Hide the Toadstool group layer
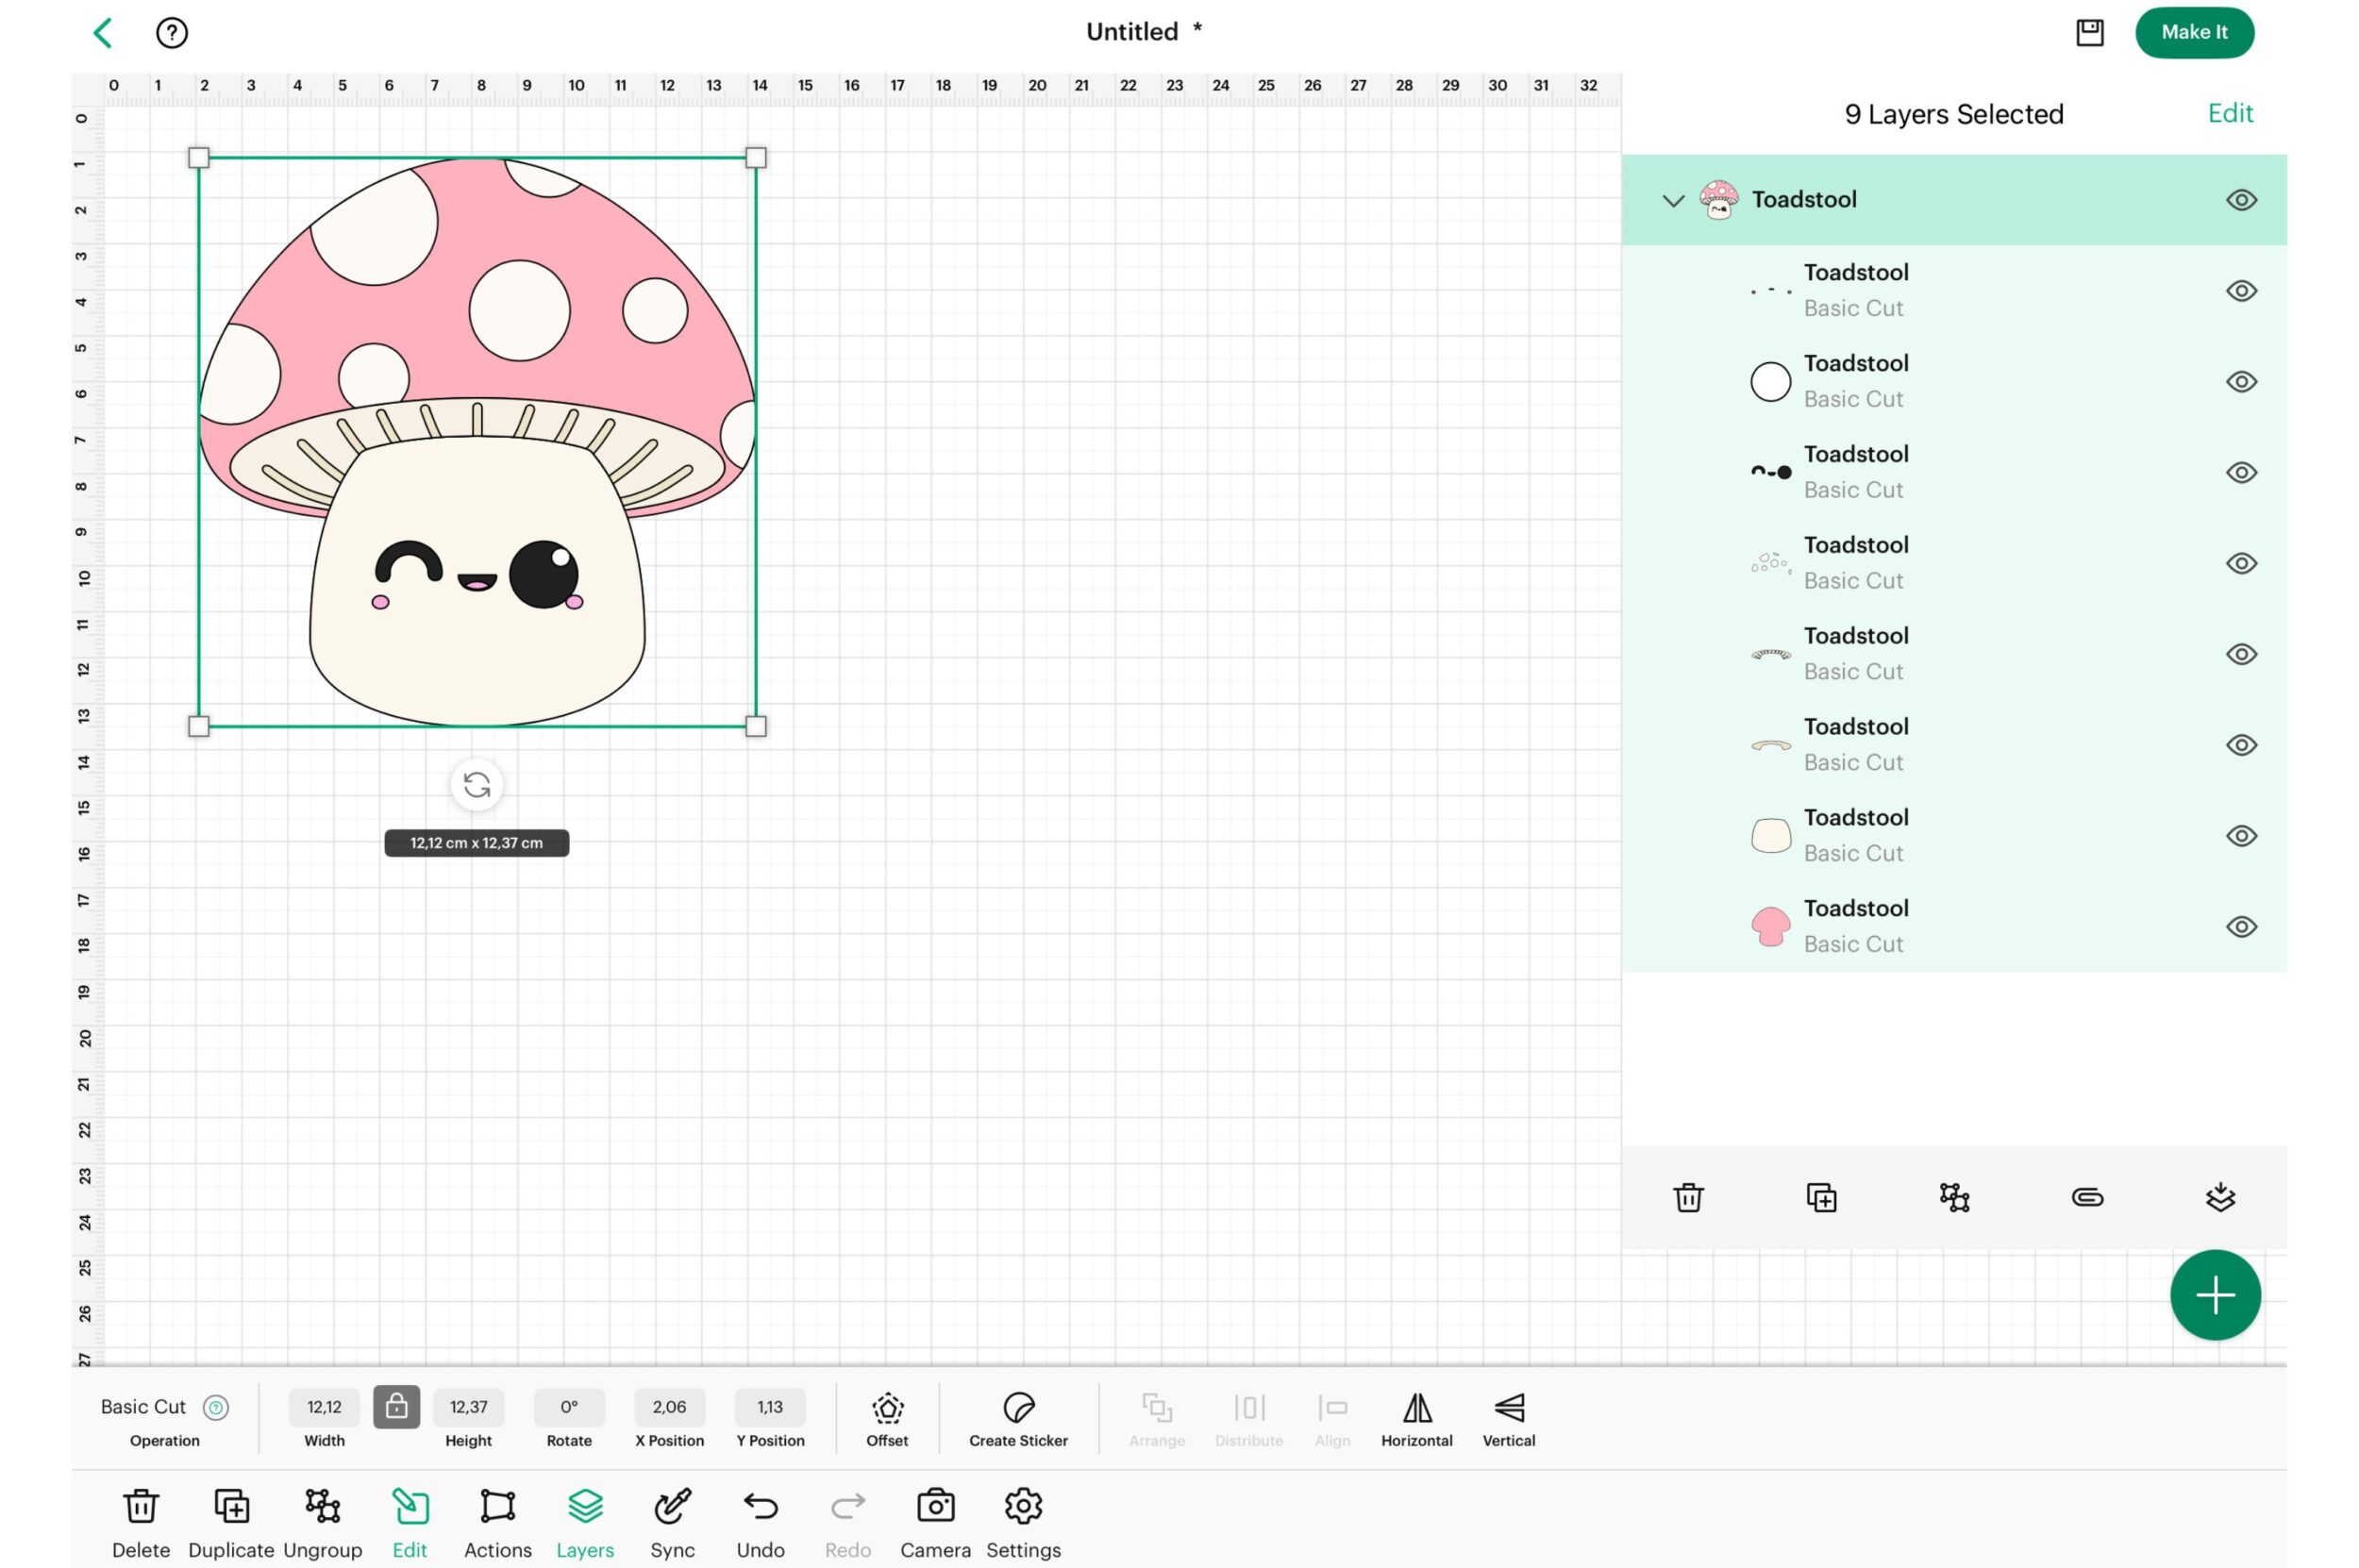Viewport: 2359px width, 1568px height. 2240,200
